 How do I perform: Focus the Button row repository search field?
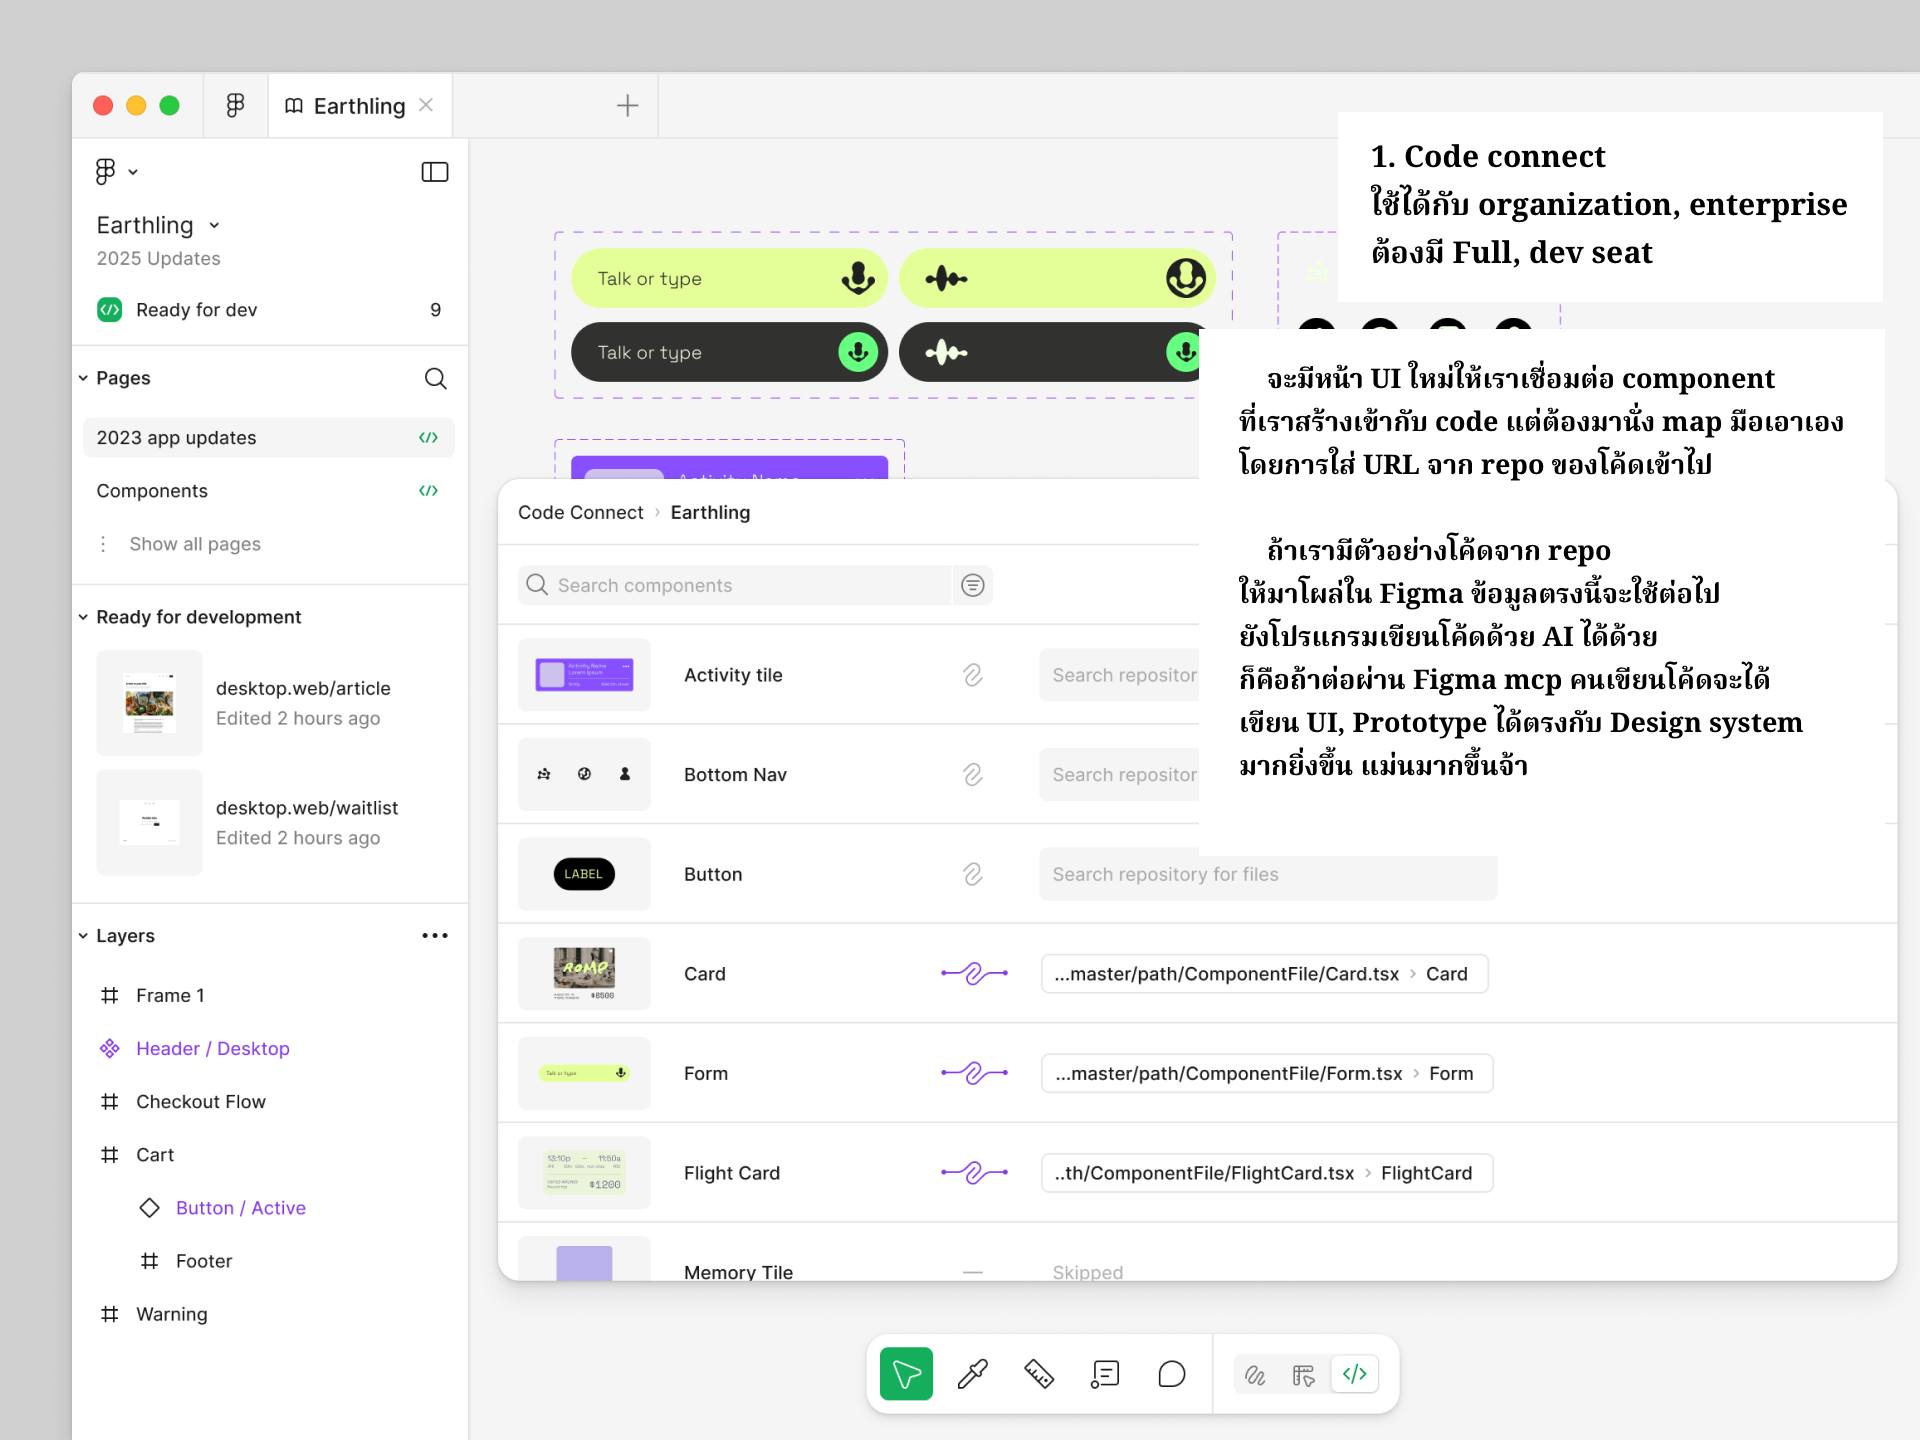point(1268,875)
